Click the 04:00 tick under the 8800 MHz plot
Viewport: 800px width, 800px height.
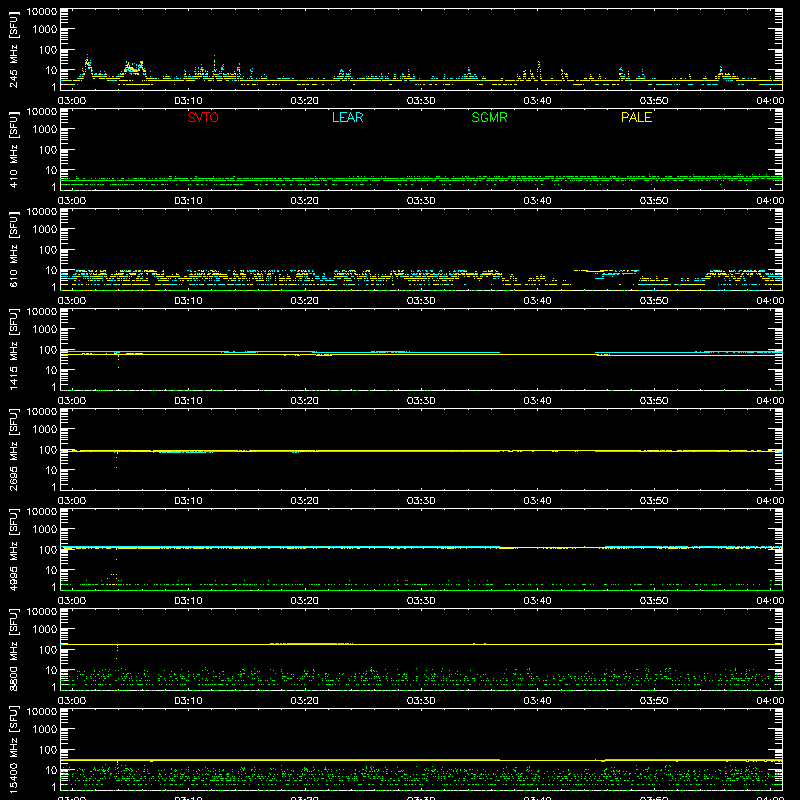770,701
